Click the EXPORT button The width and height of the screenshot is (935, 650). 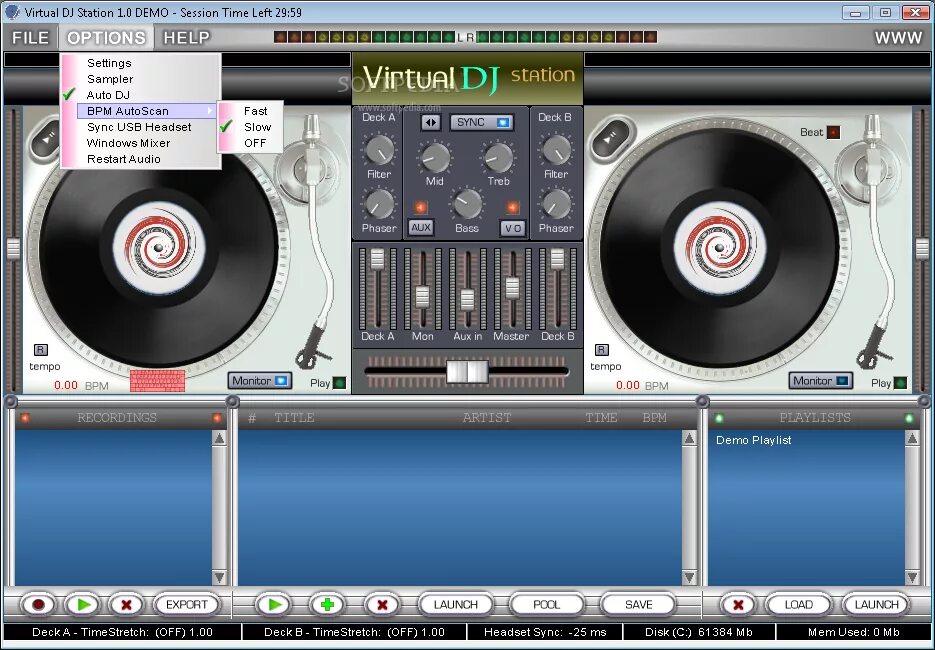coord(187,605)
